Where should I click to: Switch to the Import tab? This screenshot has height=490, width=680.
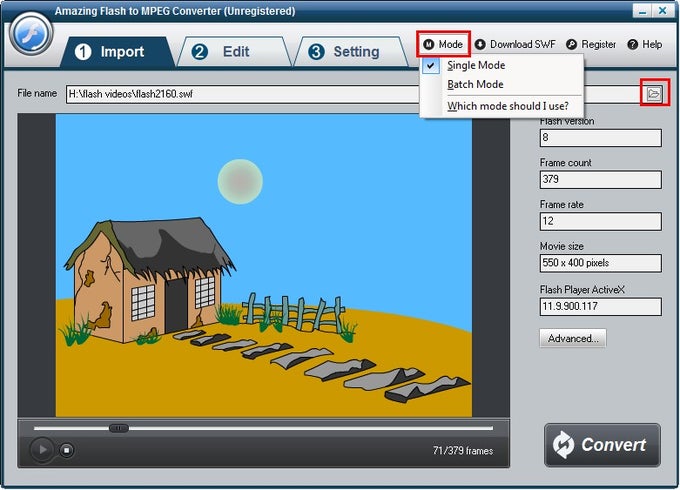coord(116,52)
